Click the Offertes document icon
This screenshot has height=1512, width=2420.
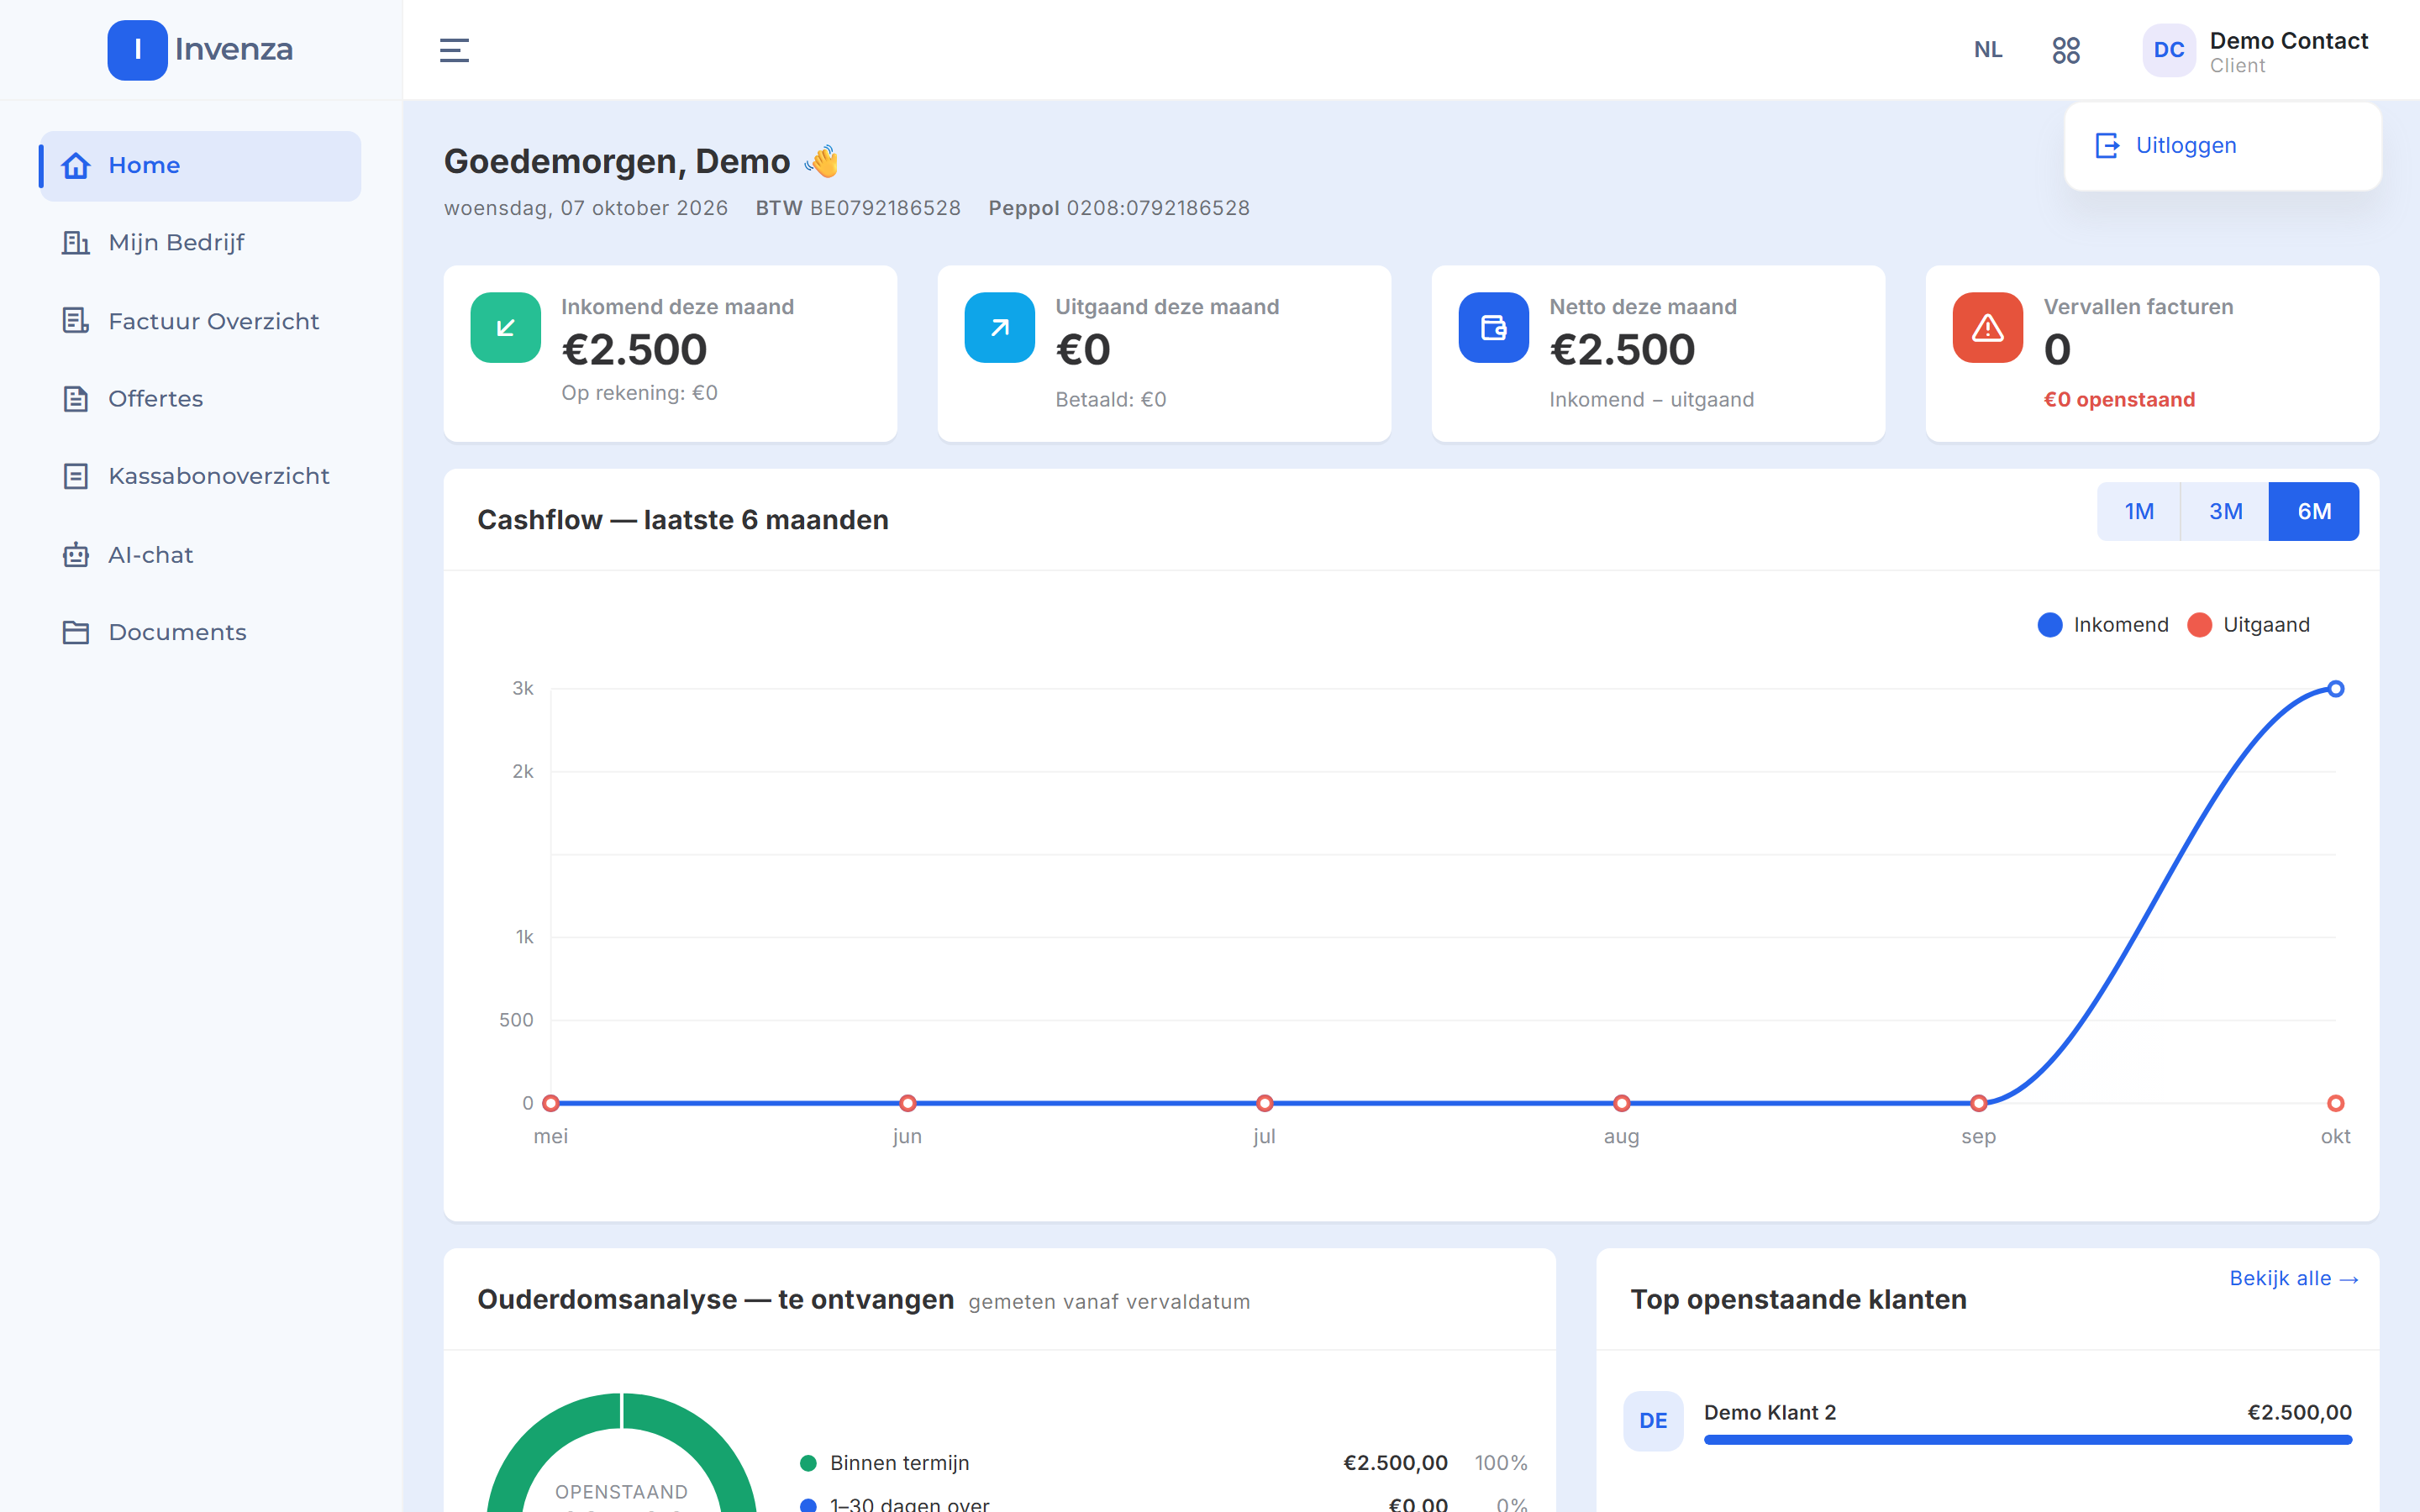[76, 398]
